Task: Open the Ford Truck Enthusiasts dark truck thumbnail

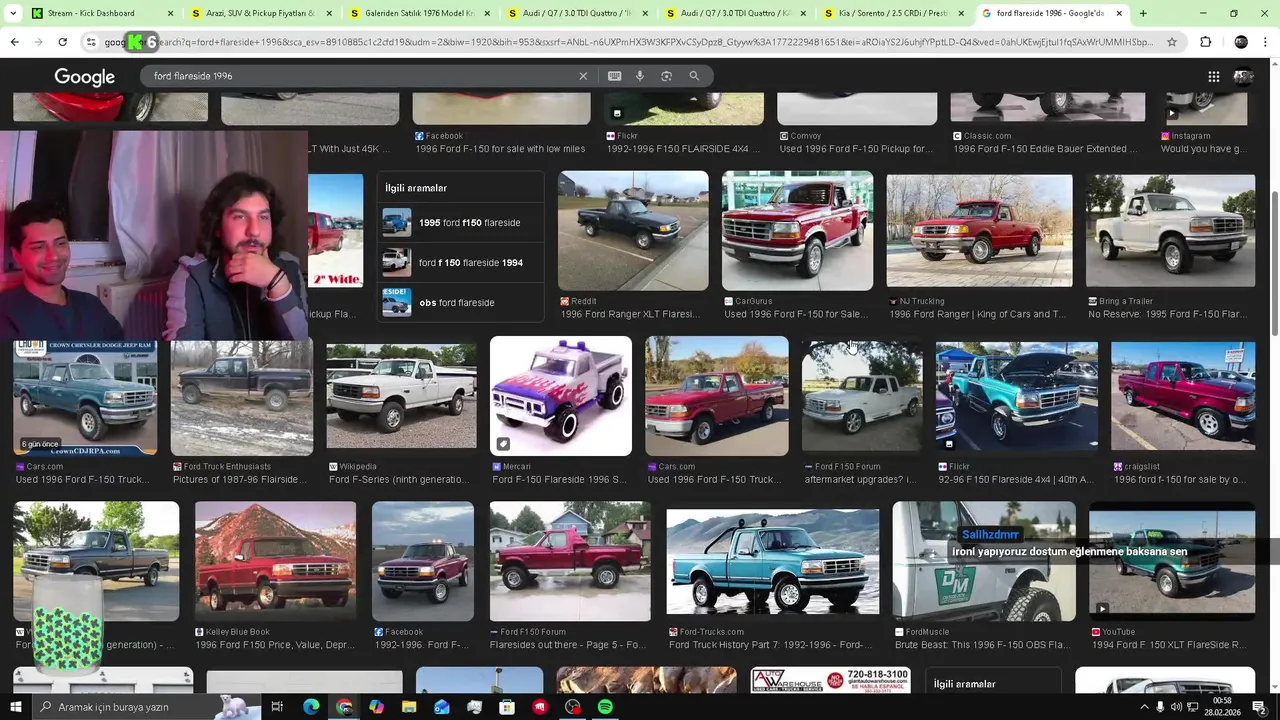Action: [x=242, y=396]
